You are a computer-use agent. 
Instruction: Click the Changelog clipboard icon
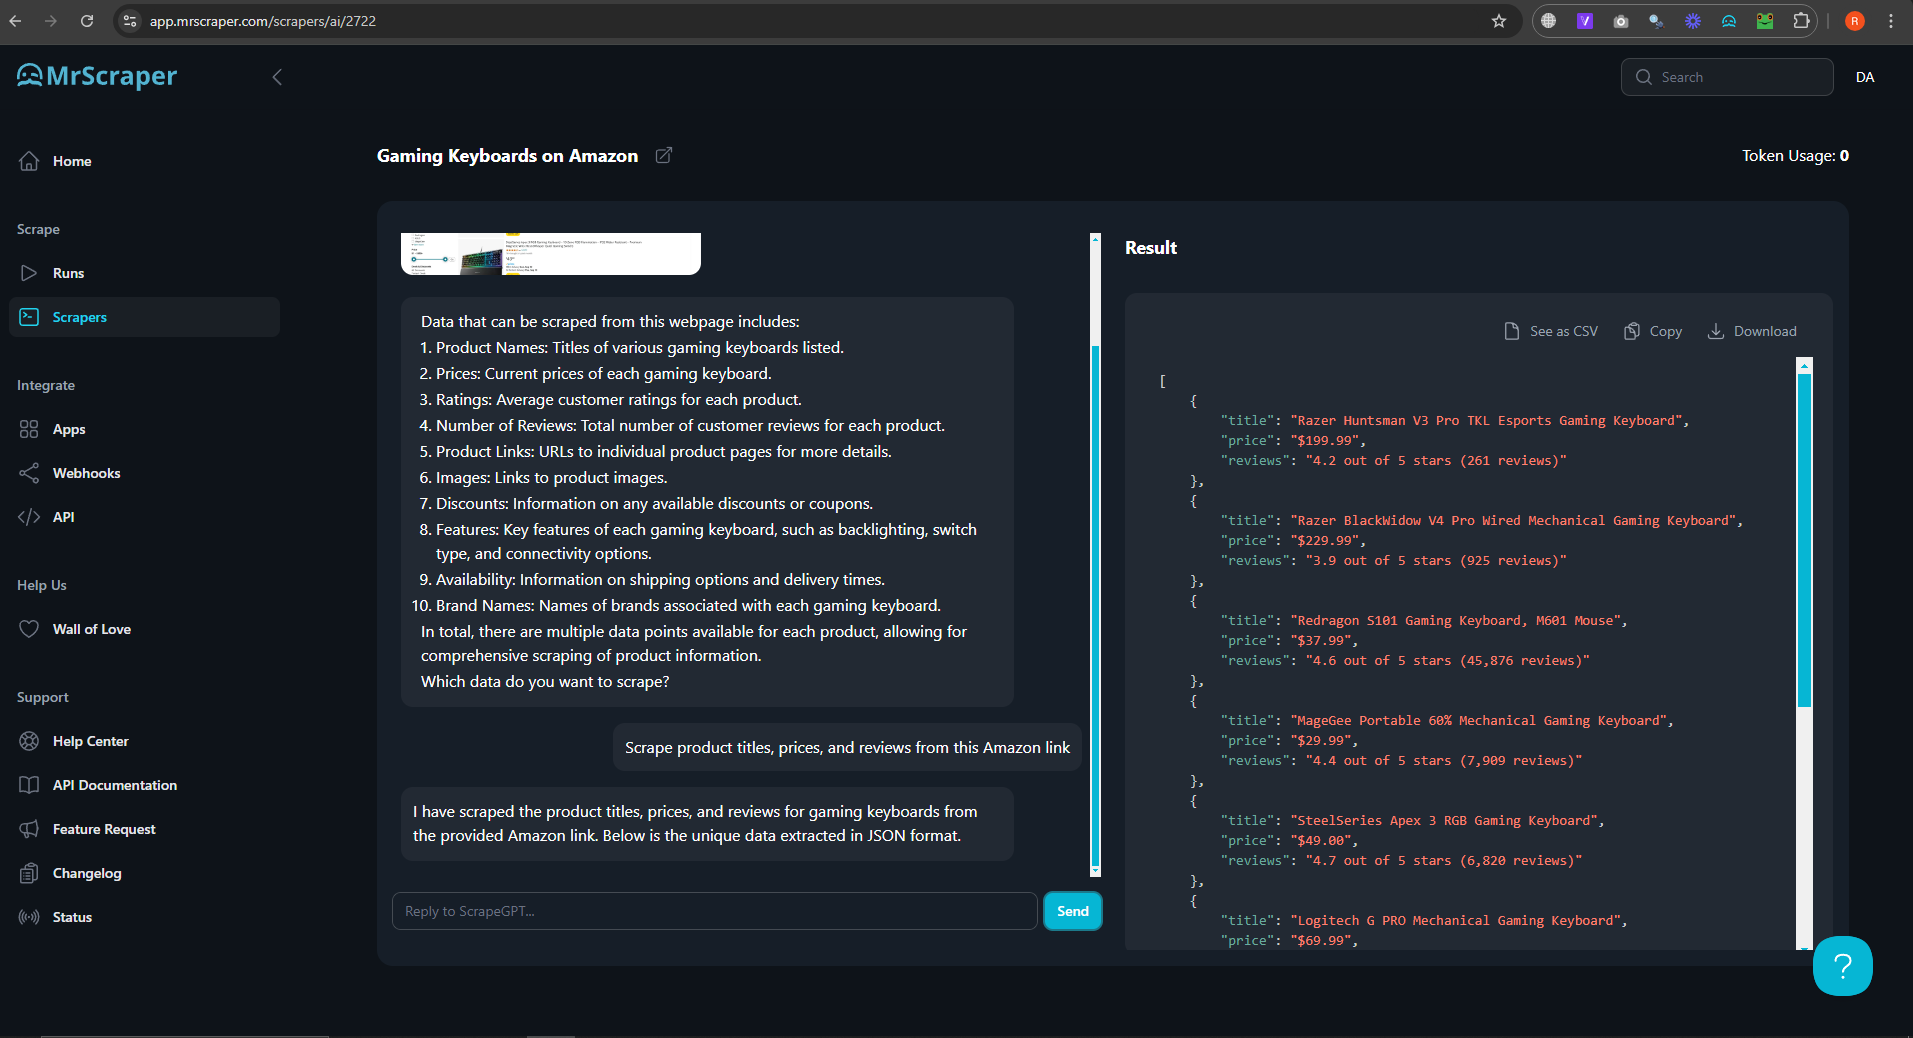tap(29, 873)
